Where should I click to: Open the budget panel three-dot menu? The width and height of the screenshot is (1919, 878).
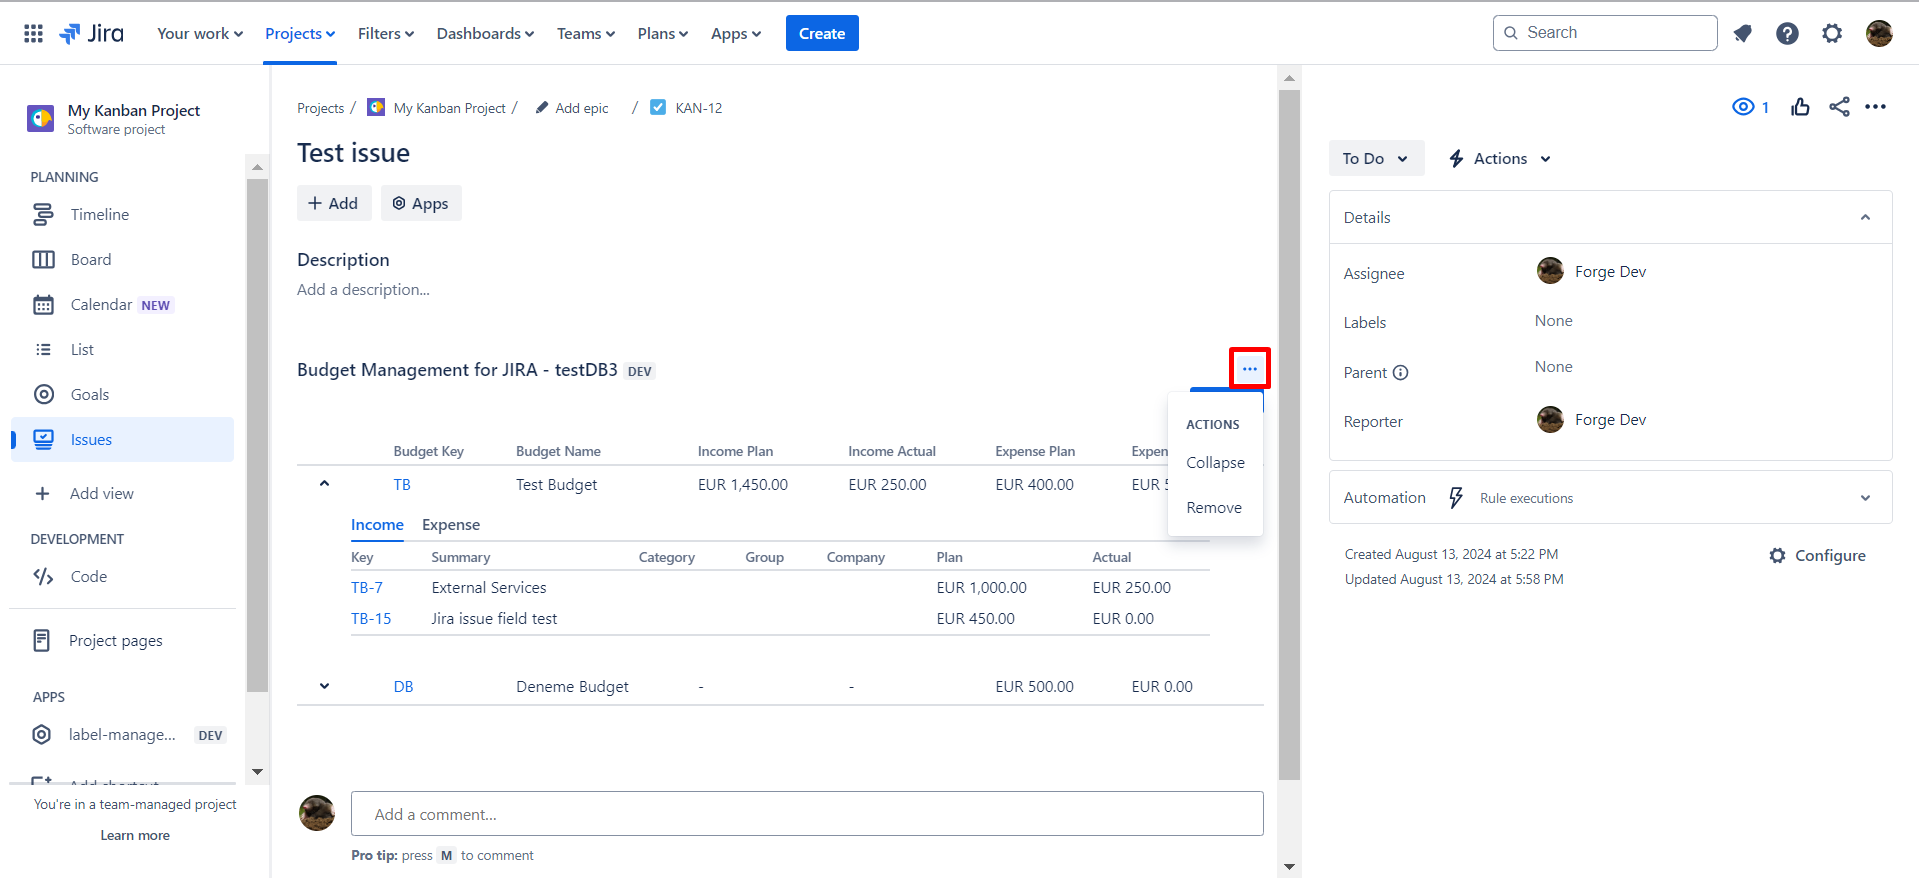click(x=1250, y=369)
